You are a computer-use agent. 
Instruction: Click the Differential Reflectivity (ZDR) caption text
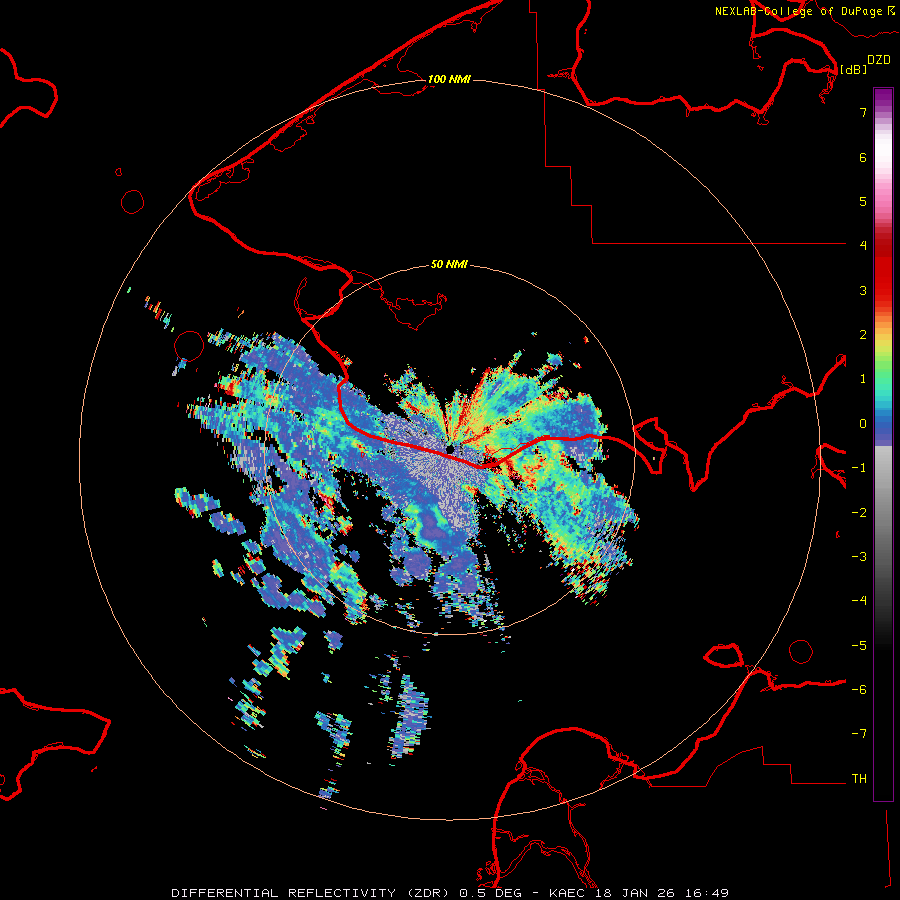[312, 893]
